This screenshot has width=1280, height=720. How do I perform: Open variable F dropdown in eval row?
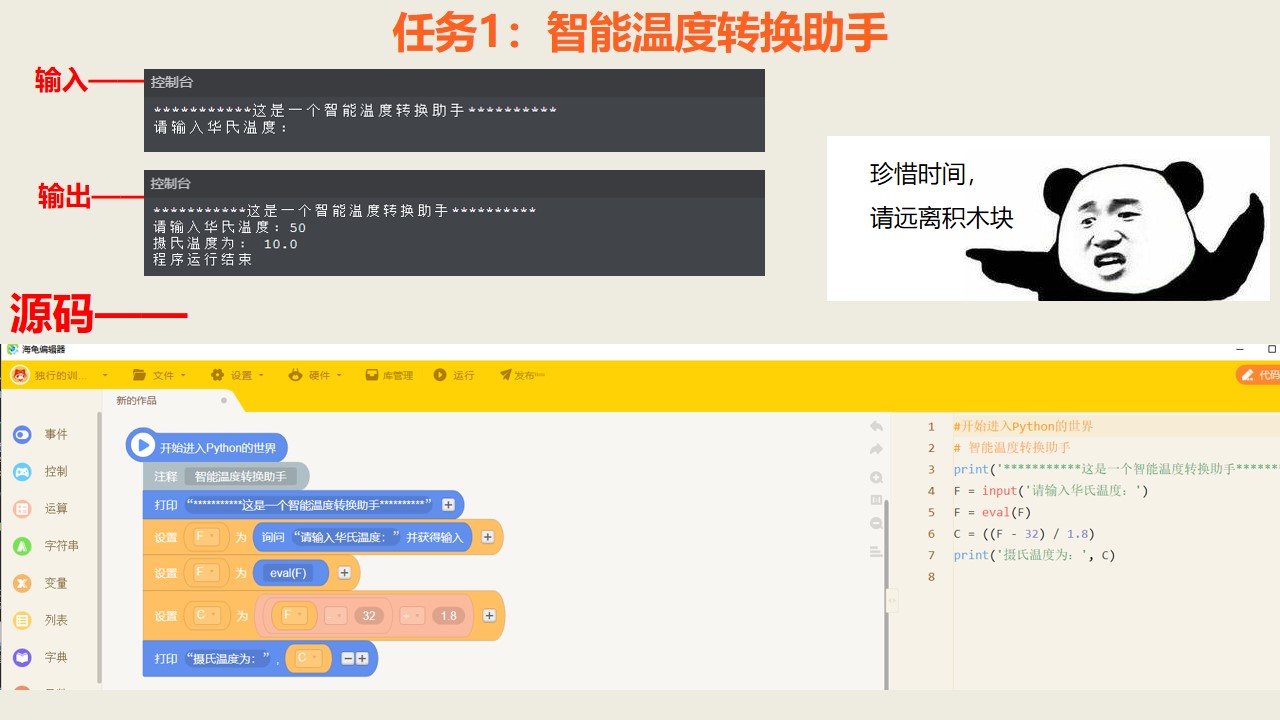click(x=206, y=573)
